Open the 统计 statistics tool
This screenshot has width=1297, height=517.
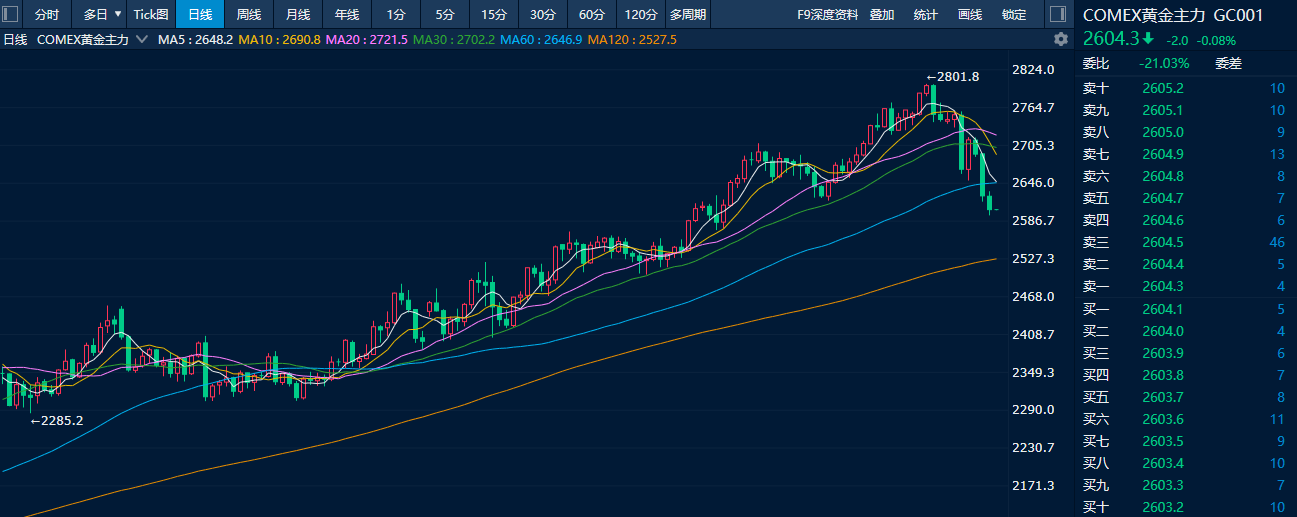click(926, 14)
